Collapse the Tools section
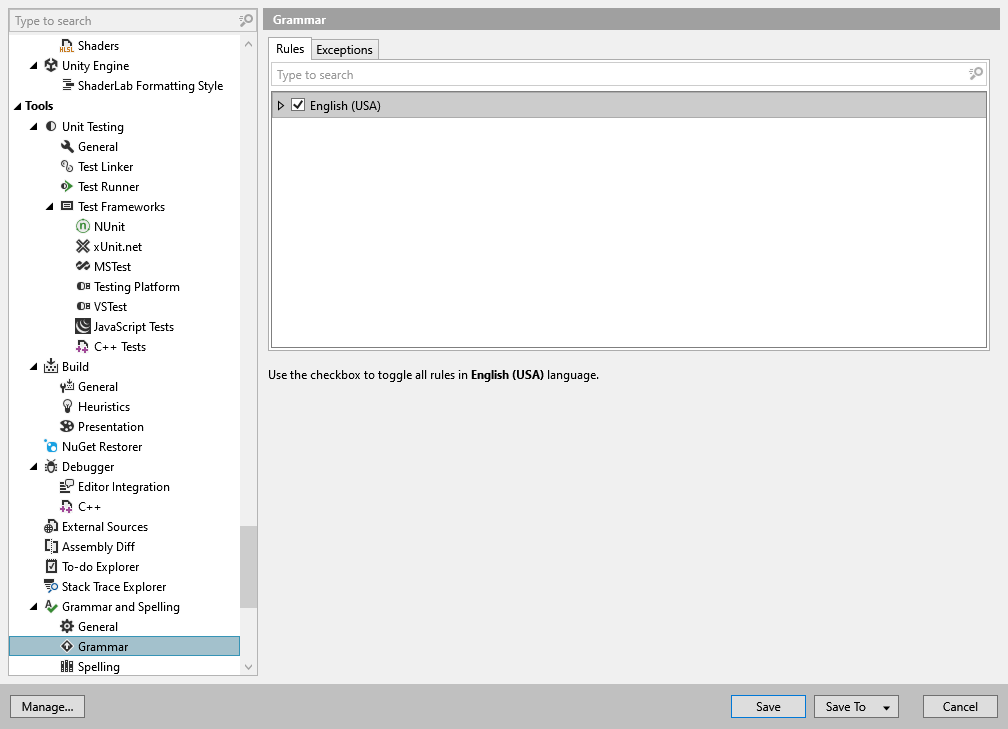Screen dimensions: 1008x729 tap(16, 105)
